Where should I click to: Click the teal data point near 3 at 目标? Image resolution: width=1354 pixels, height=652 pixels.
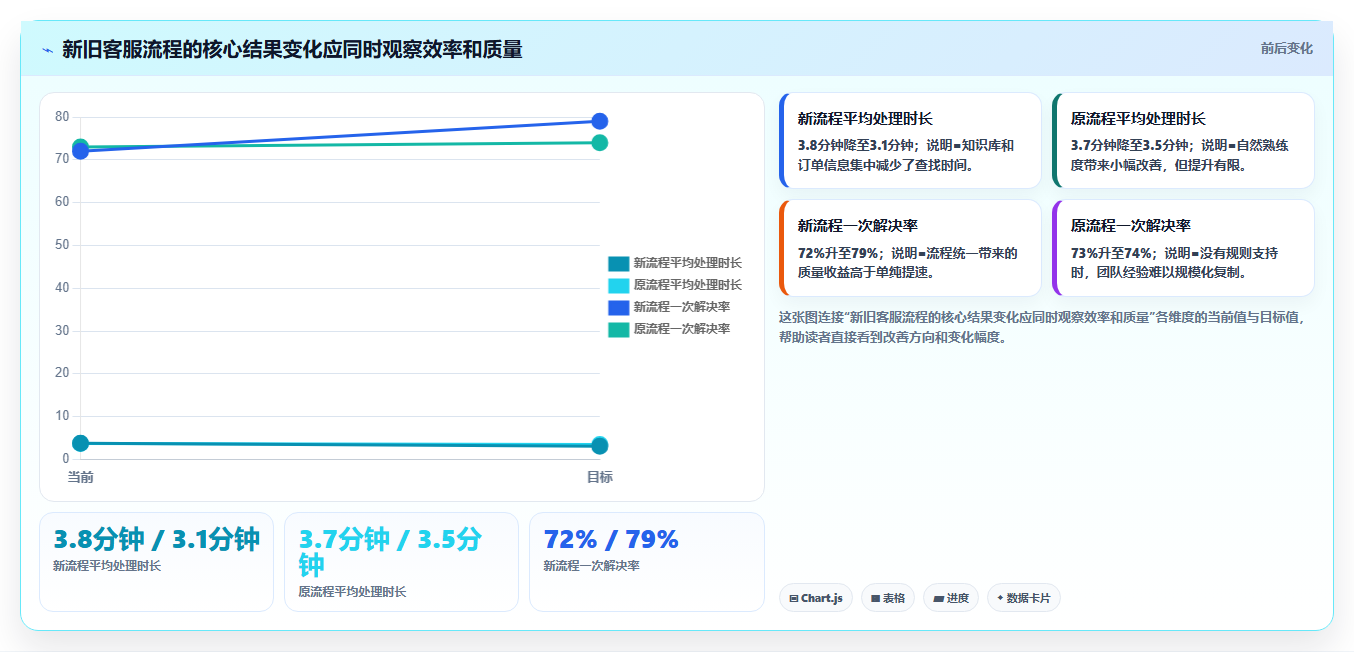(600, 446)
